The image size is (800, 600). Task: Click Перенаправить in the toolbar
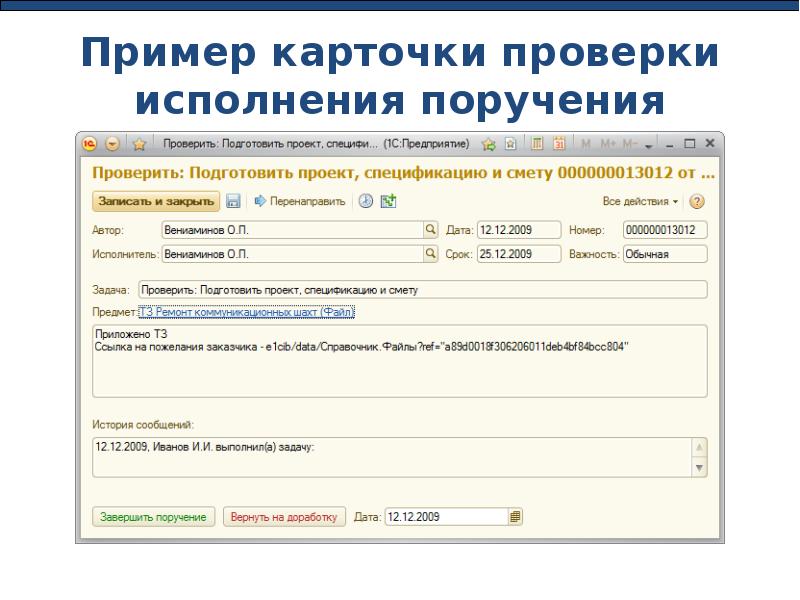(x=300, y=201)
